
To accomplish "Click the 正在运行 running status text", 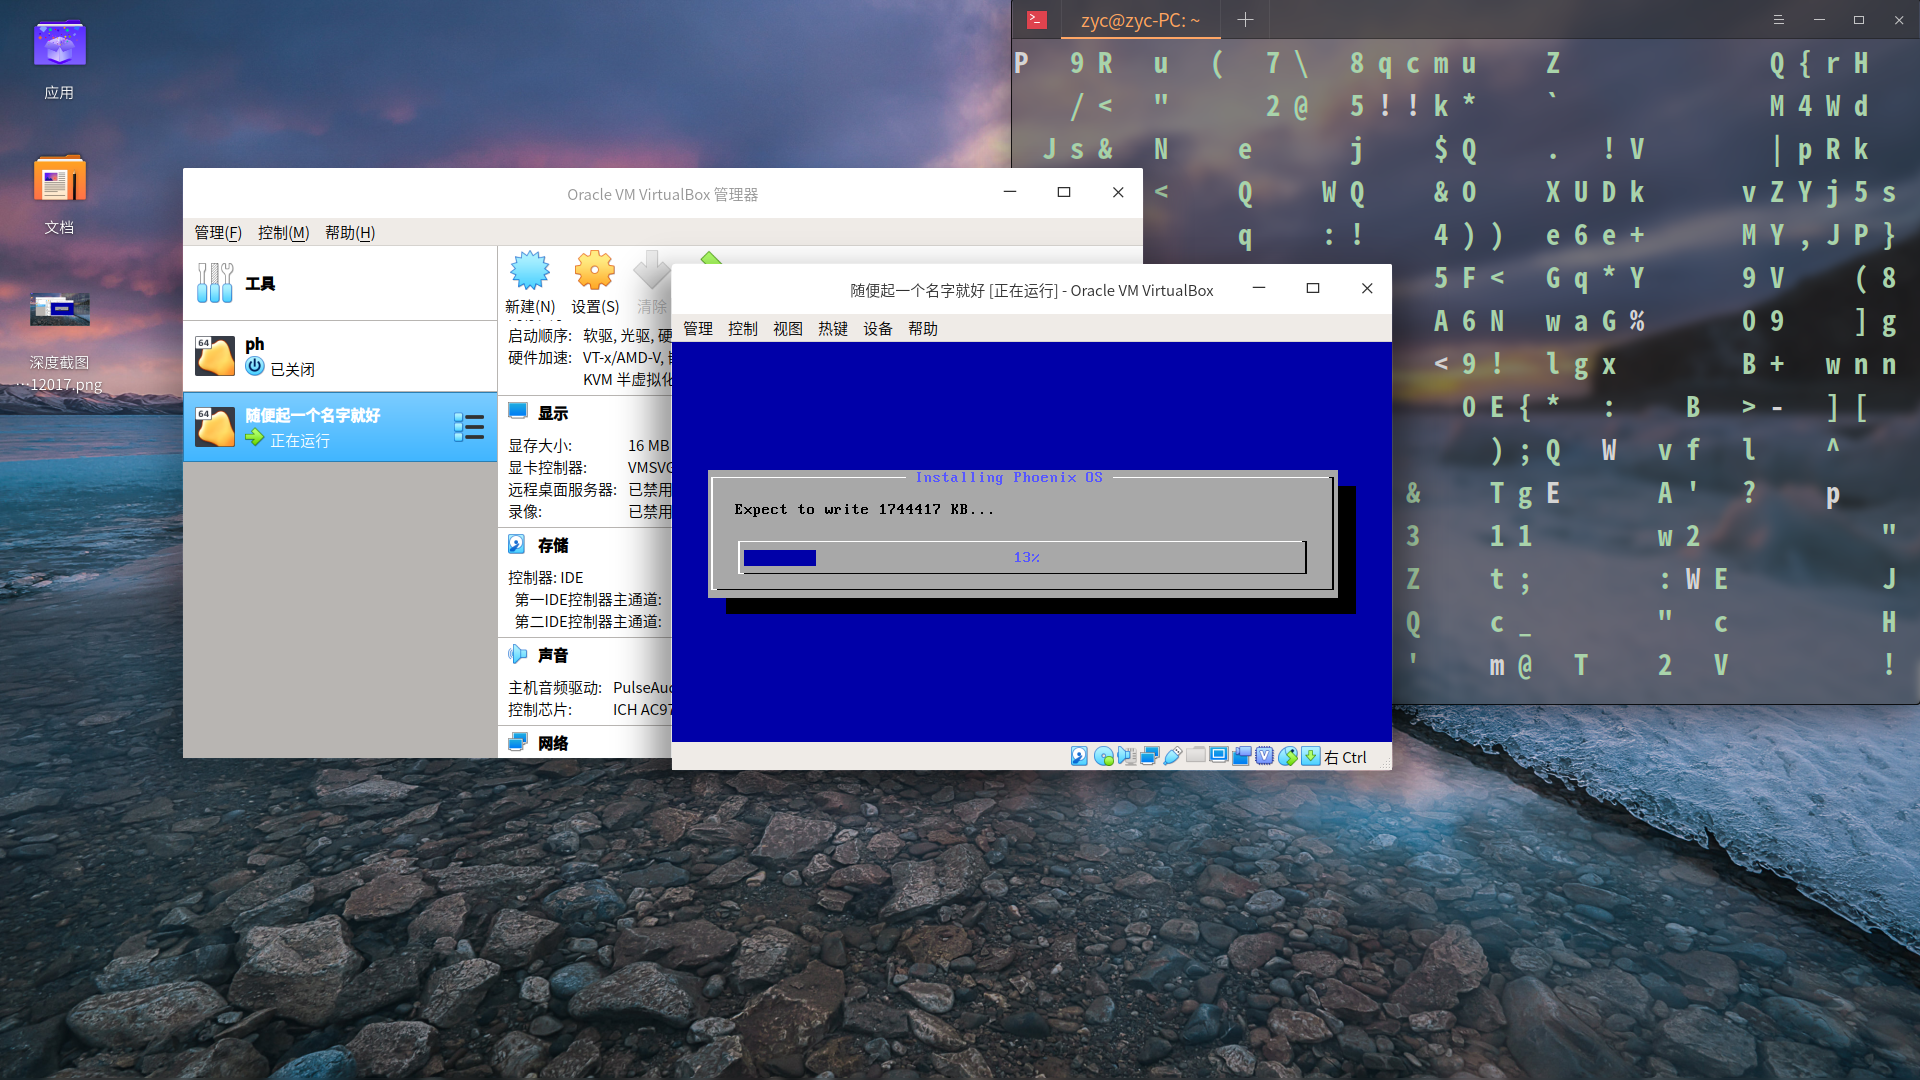I will tap(300, 440).
